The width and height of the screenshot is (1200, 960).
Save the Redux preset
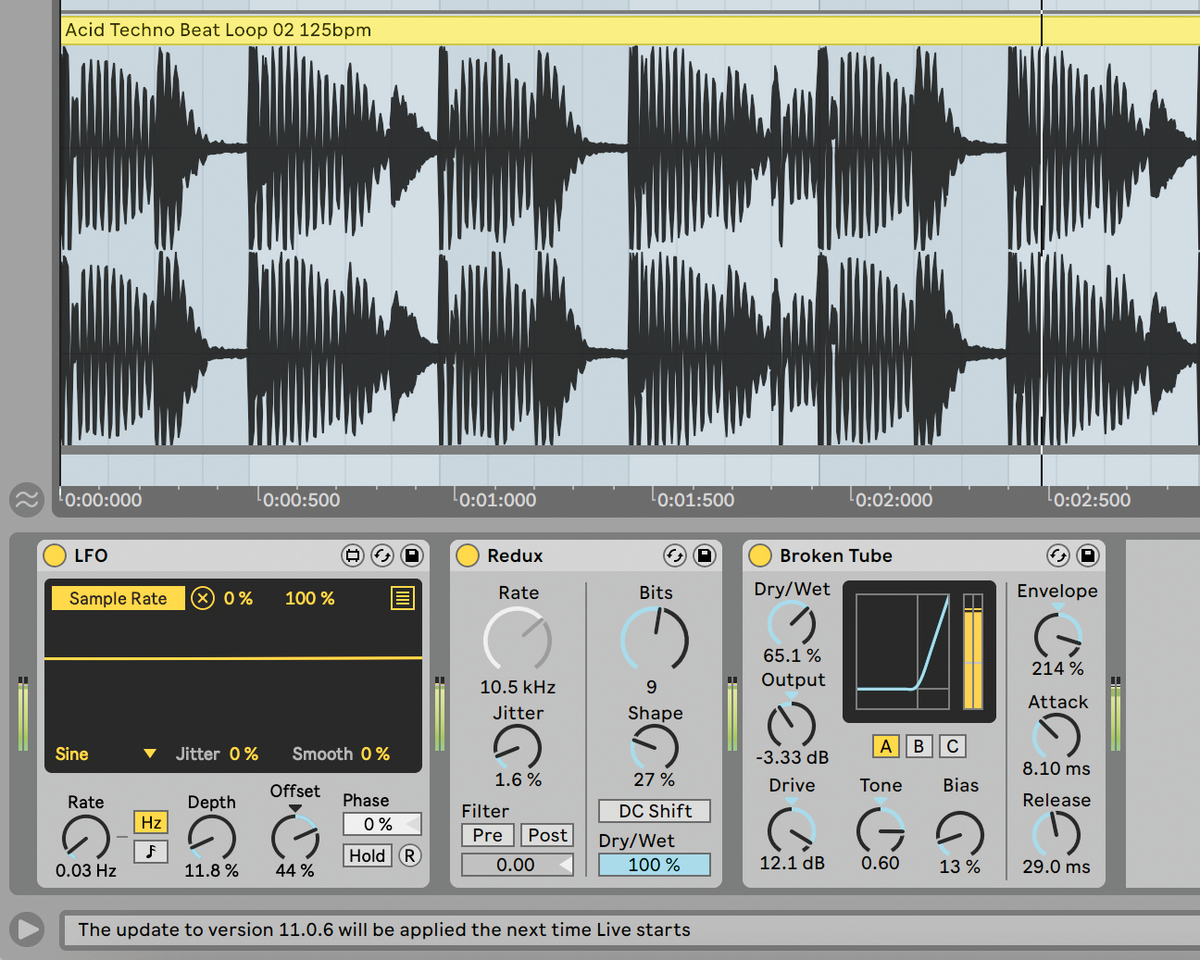[704, 555]
